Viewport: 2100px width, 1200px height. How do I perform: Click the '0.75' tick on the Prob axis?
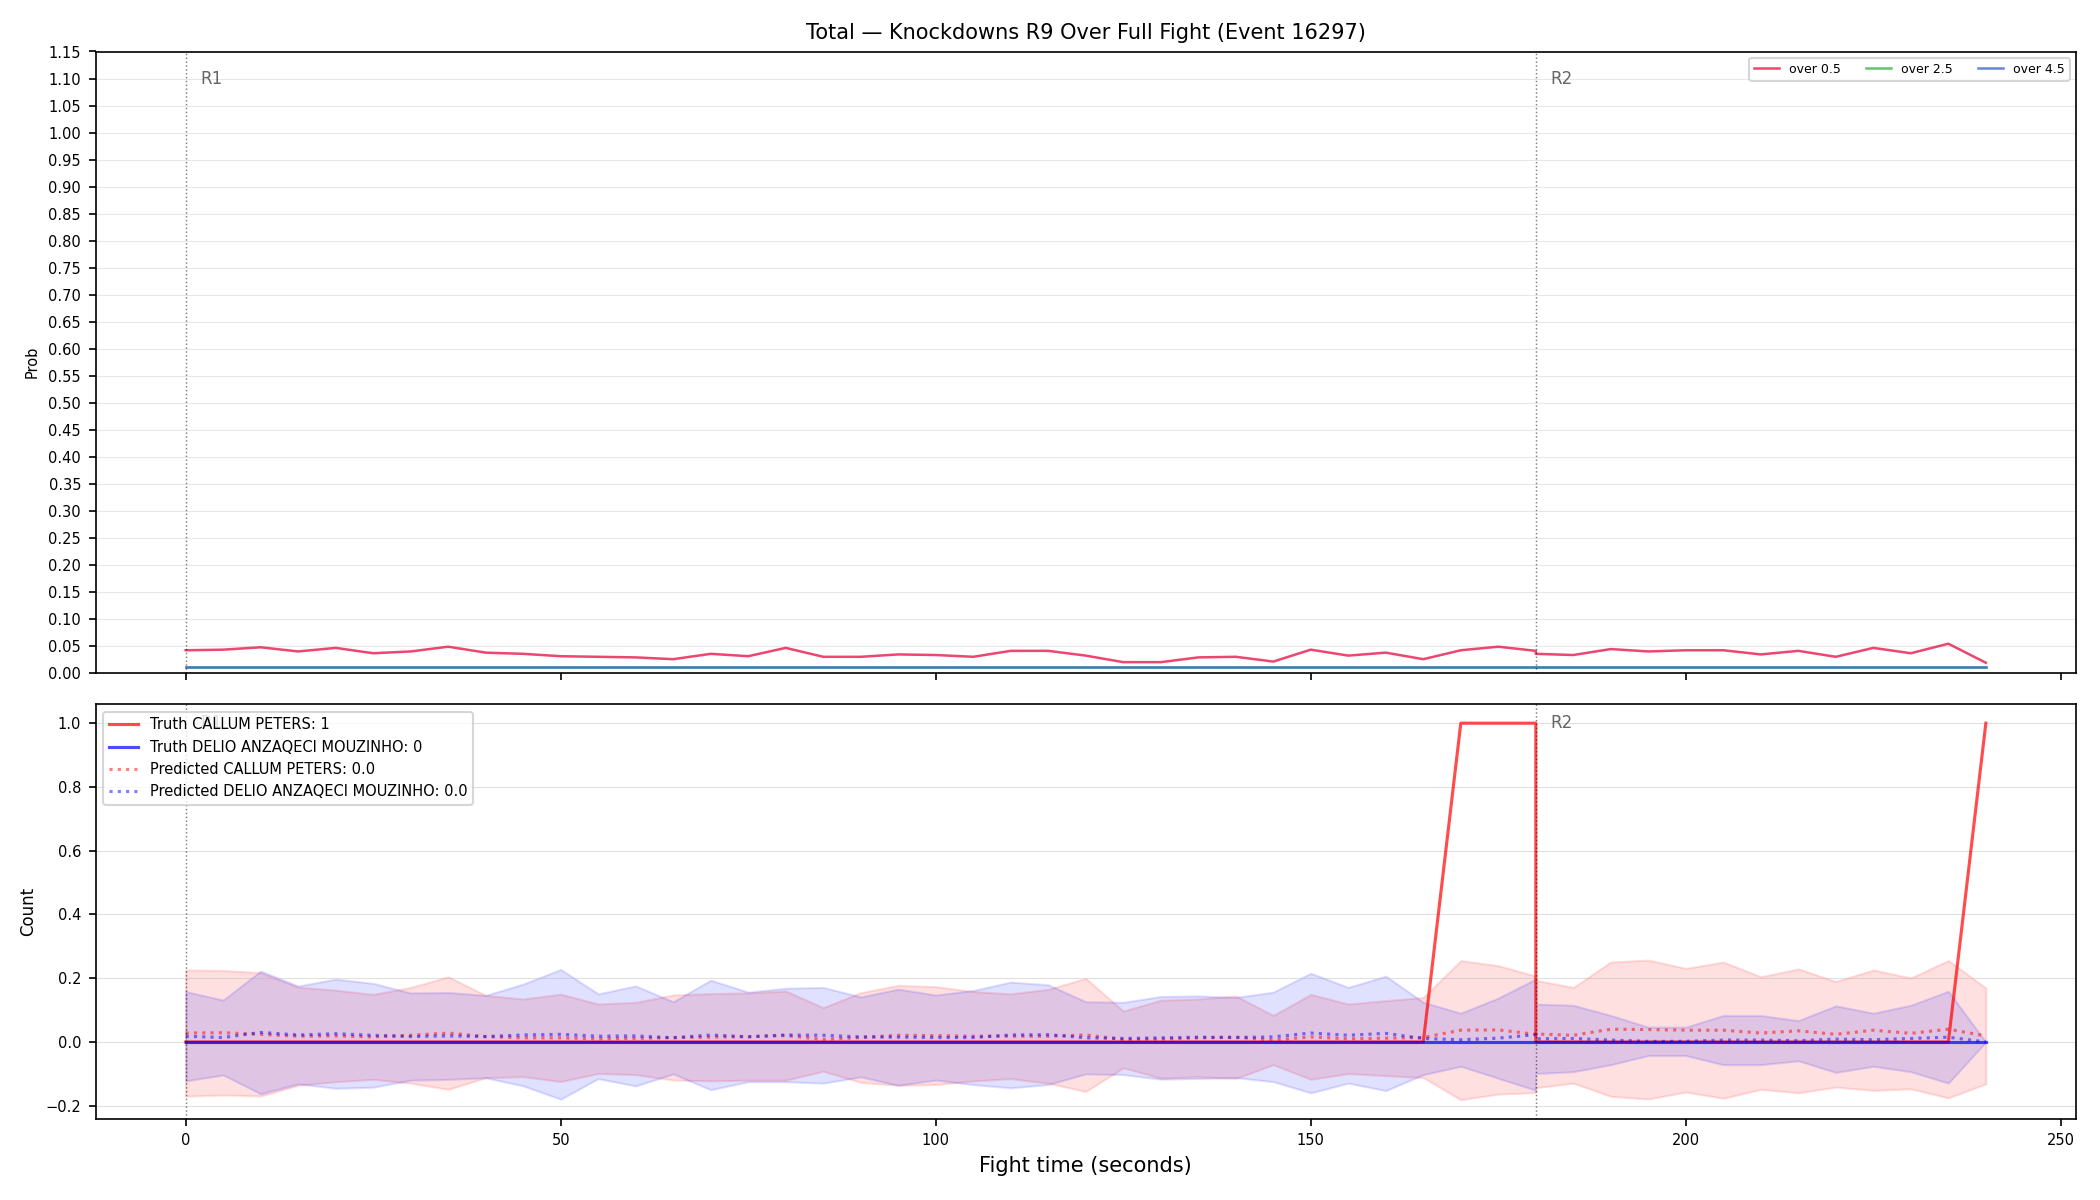point(65,268)
